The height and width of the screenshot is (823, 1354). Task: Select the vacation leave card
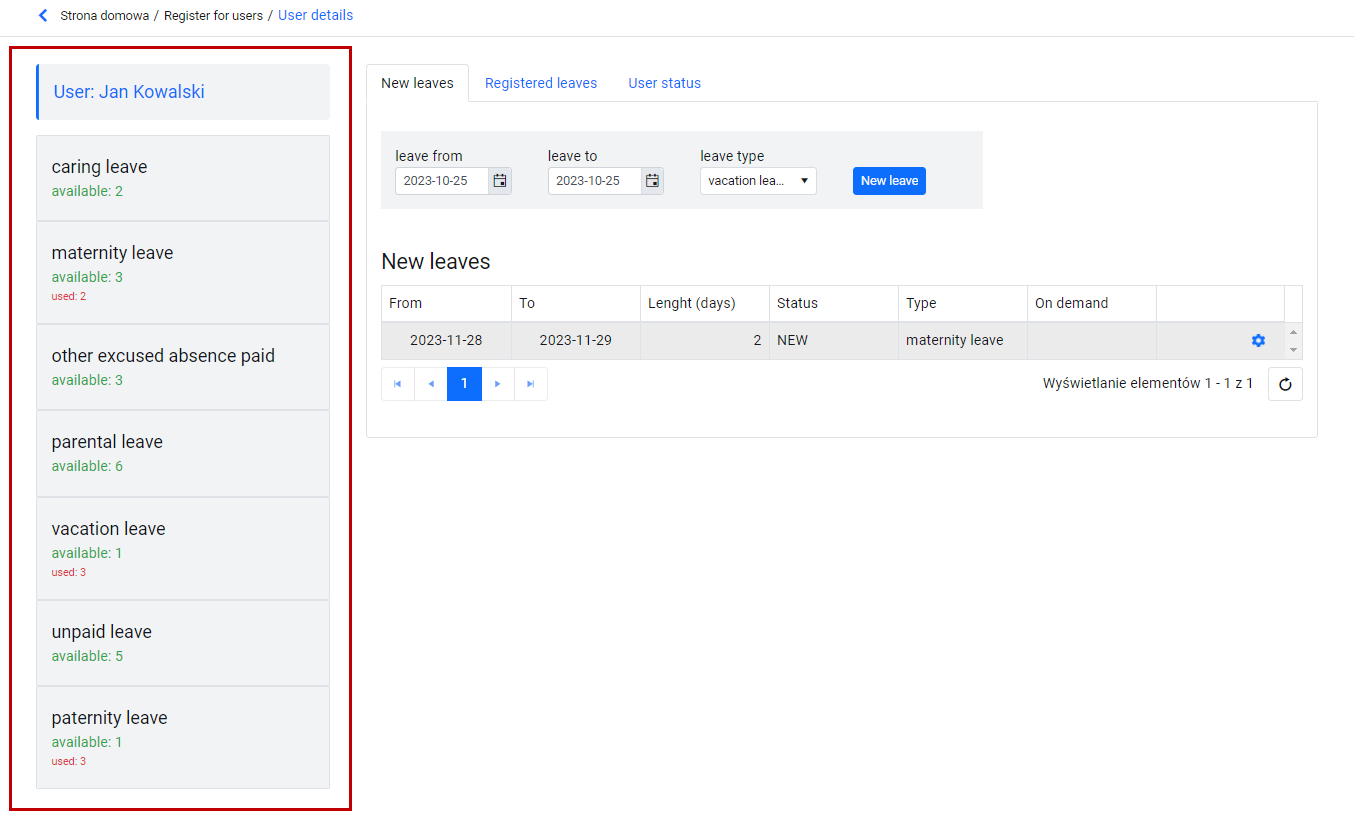click(183, 549)
